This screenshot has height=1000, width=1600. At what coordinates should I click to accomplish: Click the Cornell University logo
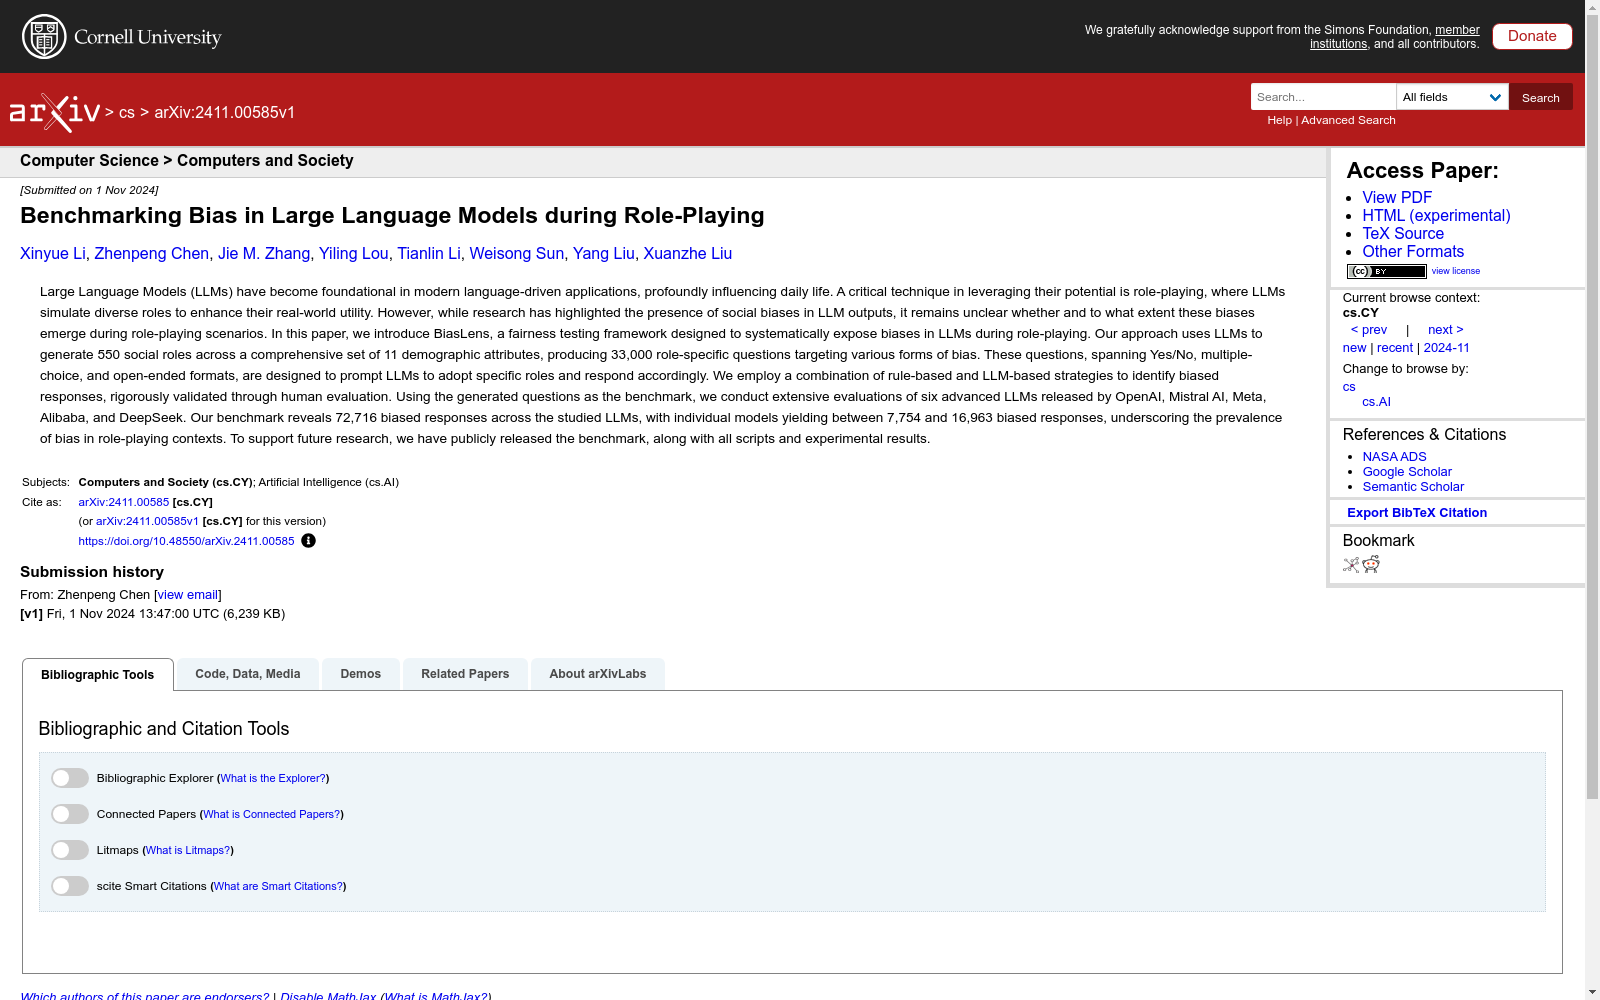pos(120,36)
